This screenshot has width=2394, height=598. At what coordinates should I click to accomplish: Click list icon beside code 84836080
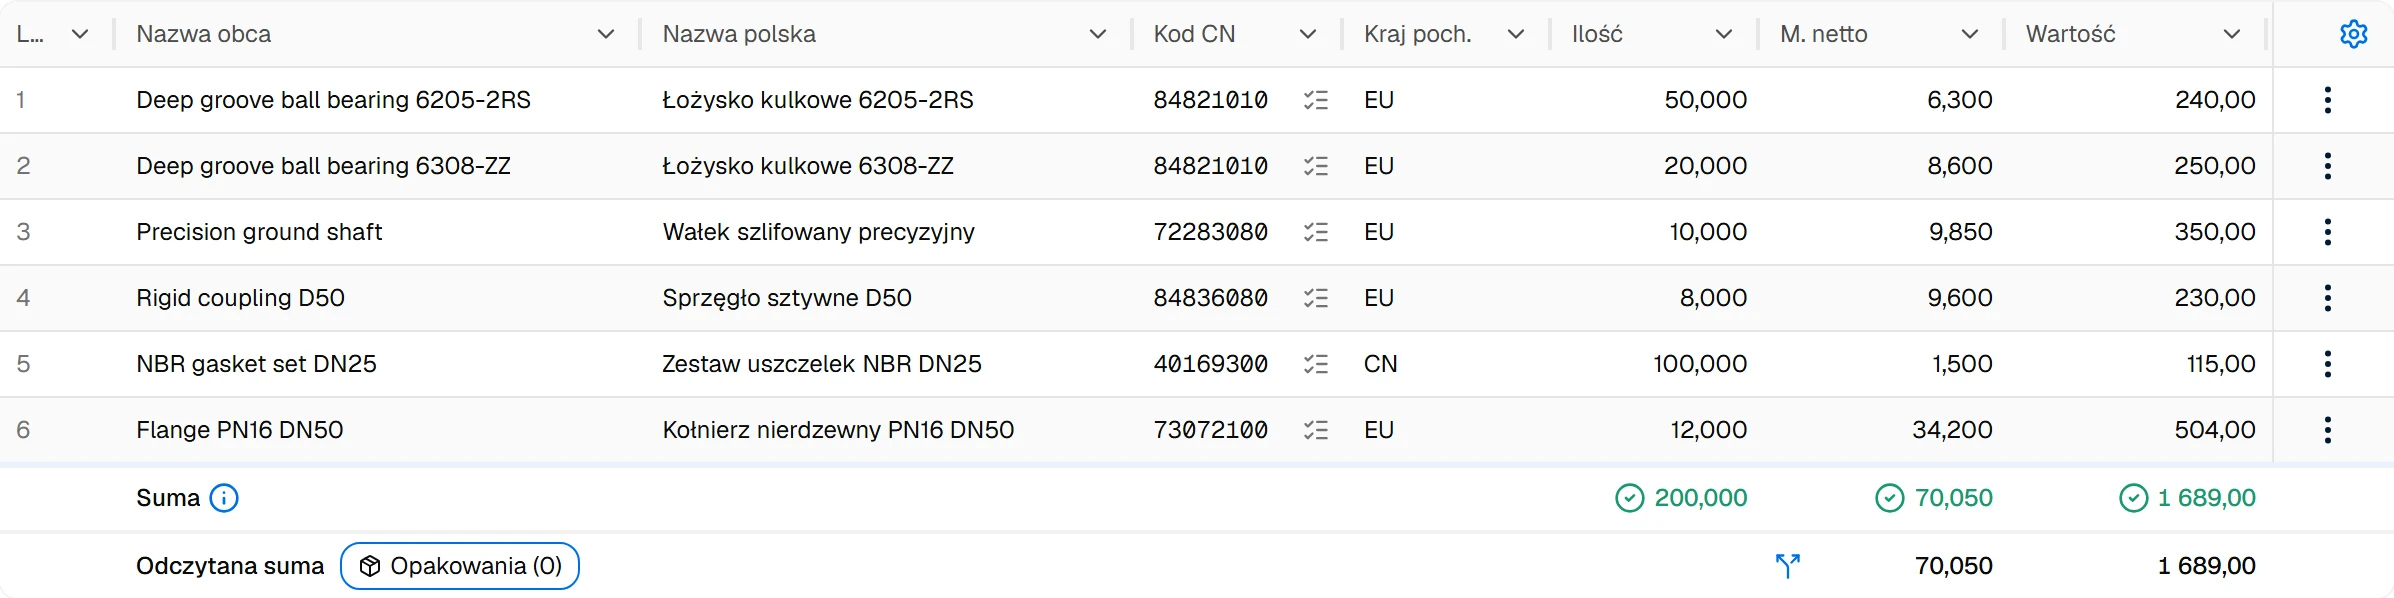pyautogui.click(x=1316, y=298)
